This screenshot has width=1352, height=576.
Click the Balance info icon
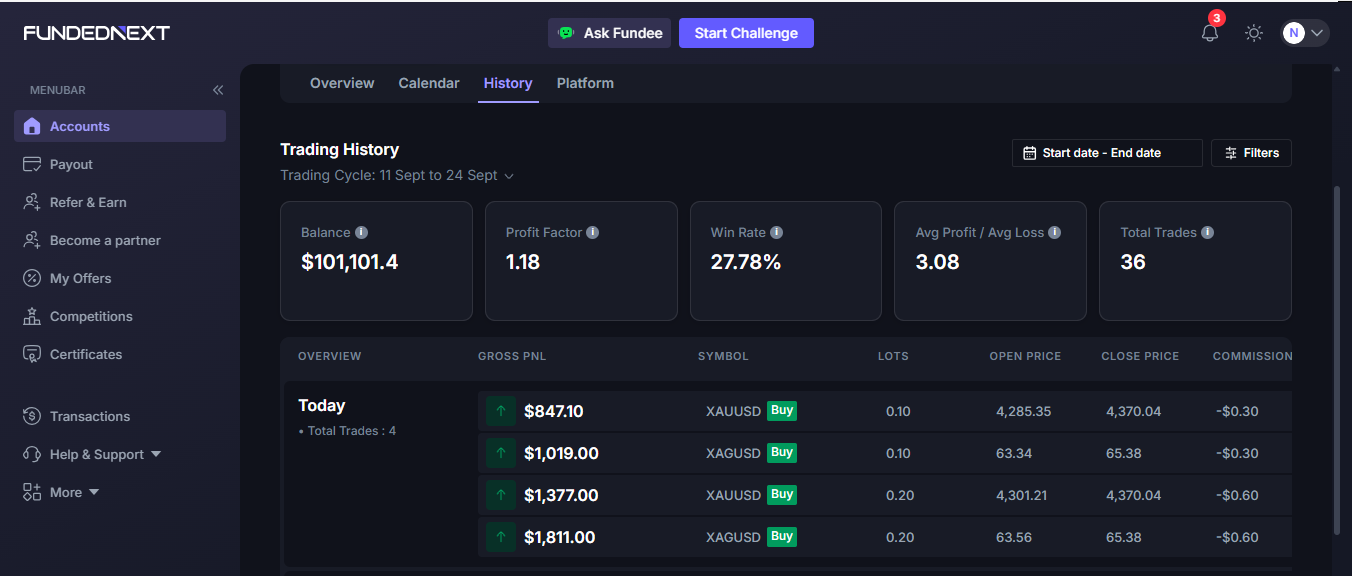point(362,232)
